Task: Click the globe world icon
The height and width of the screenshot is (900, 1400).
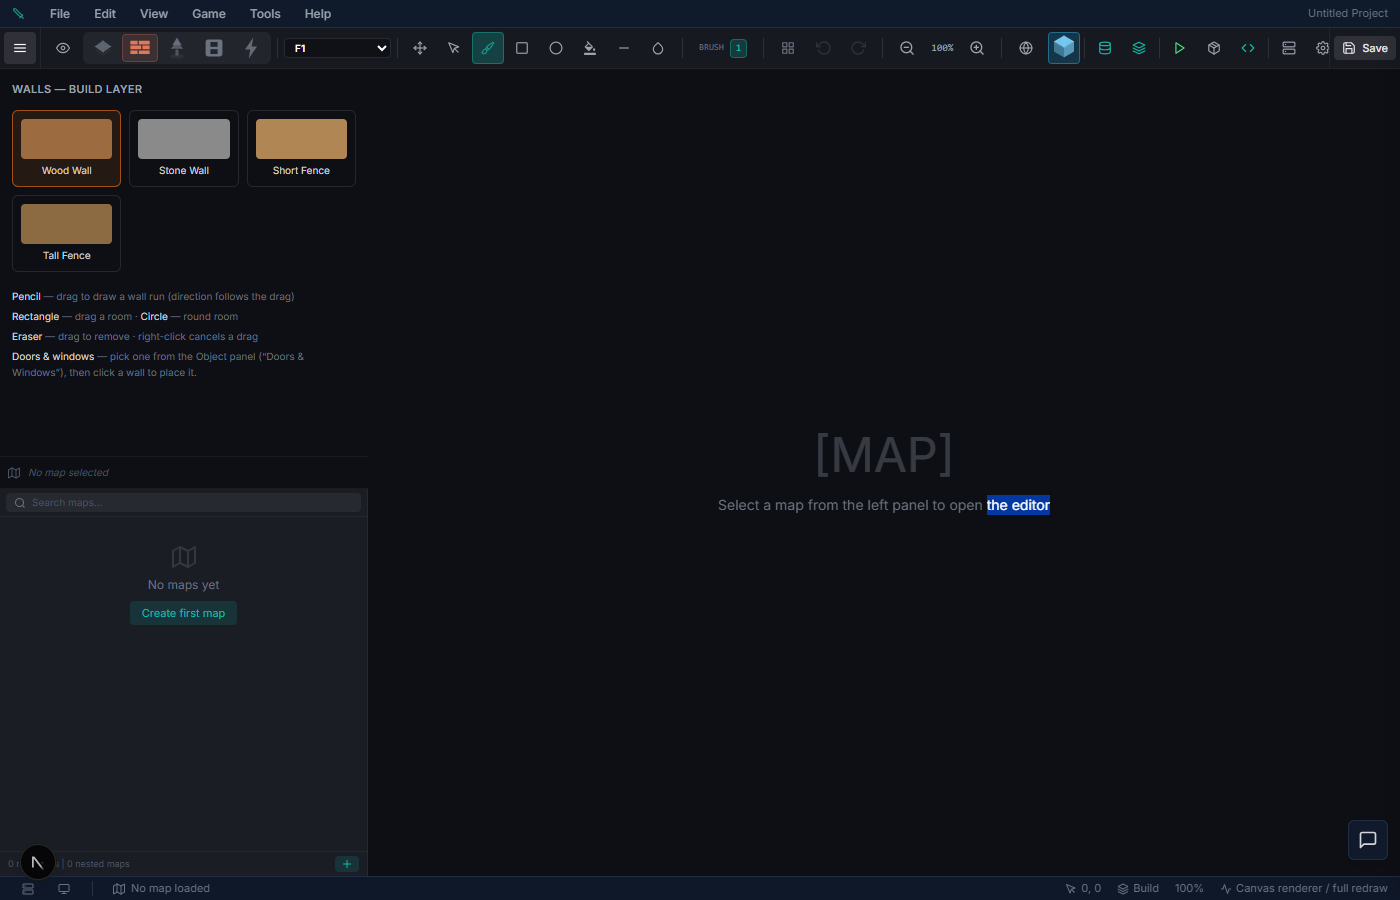Action: [1026, 48]
